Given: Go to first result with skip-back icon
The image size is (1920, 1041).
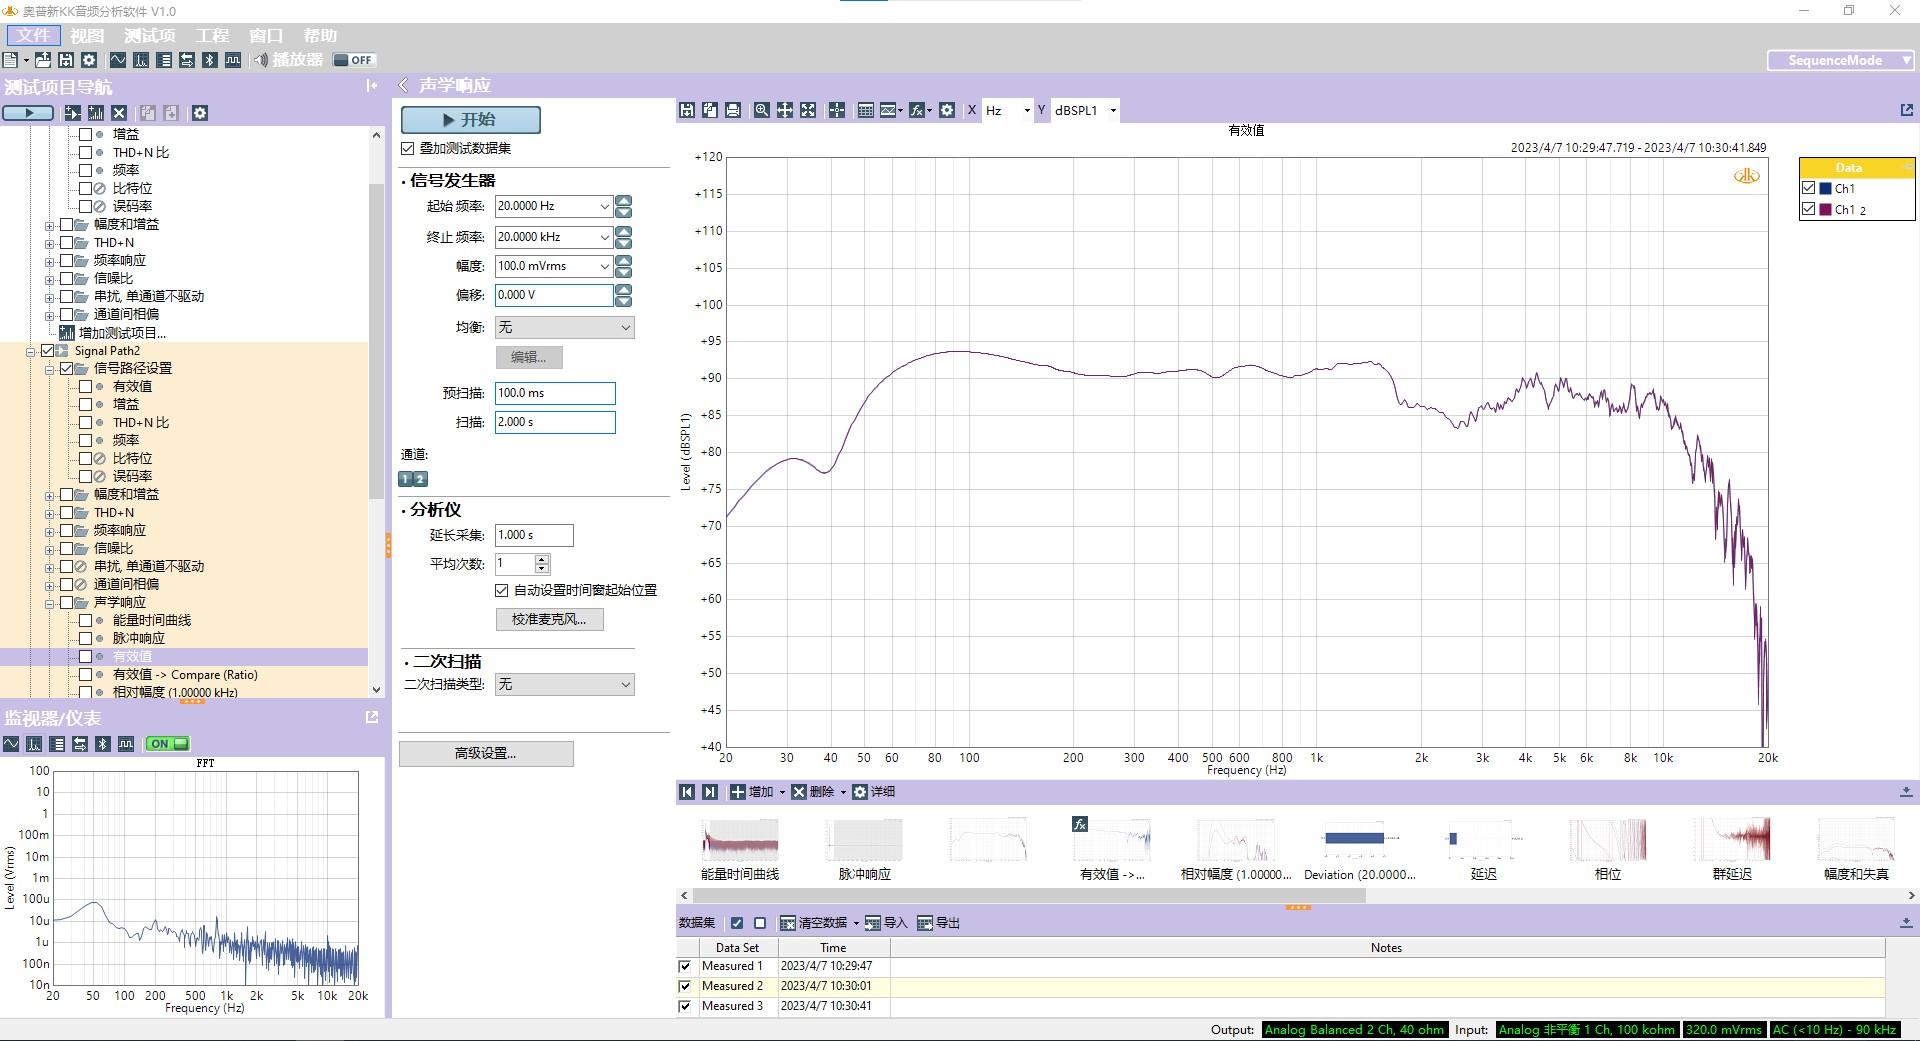Looking at the screenshot, I should 687,792.
